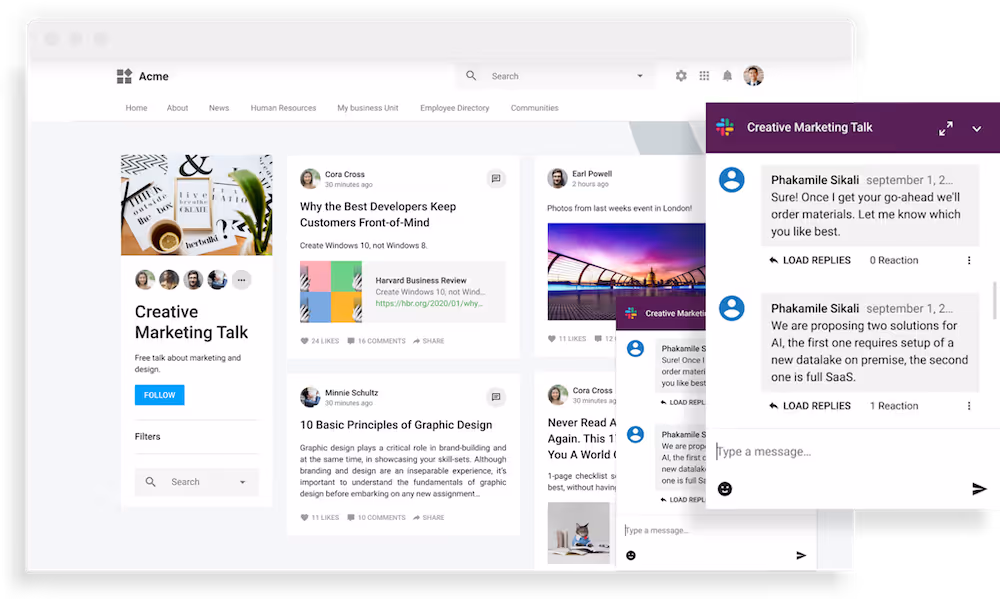1000x599 pixels.
Task: Click comment icon on Minnie Schultz post
Action: coord(496,397)
